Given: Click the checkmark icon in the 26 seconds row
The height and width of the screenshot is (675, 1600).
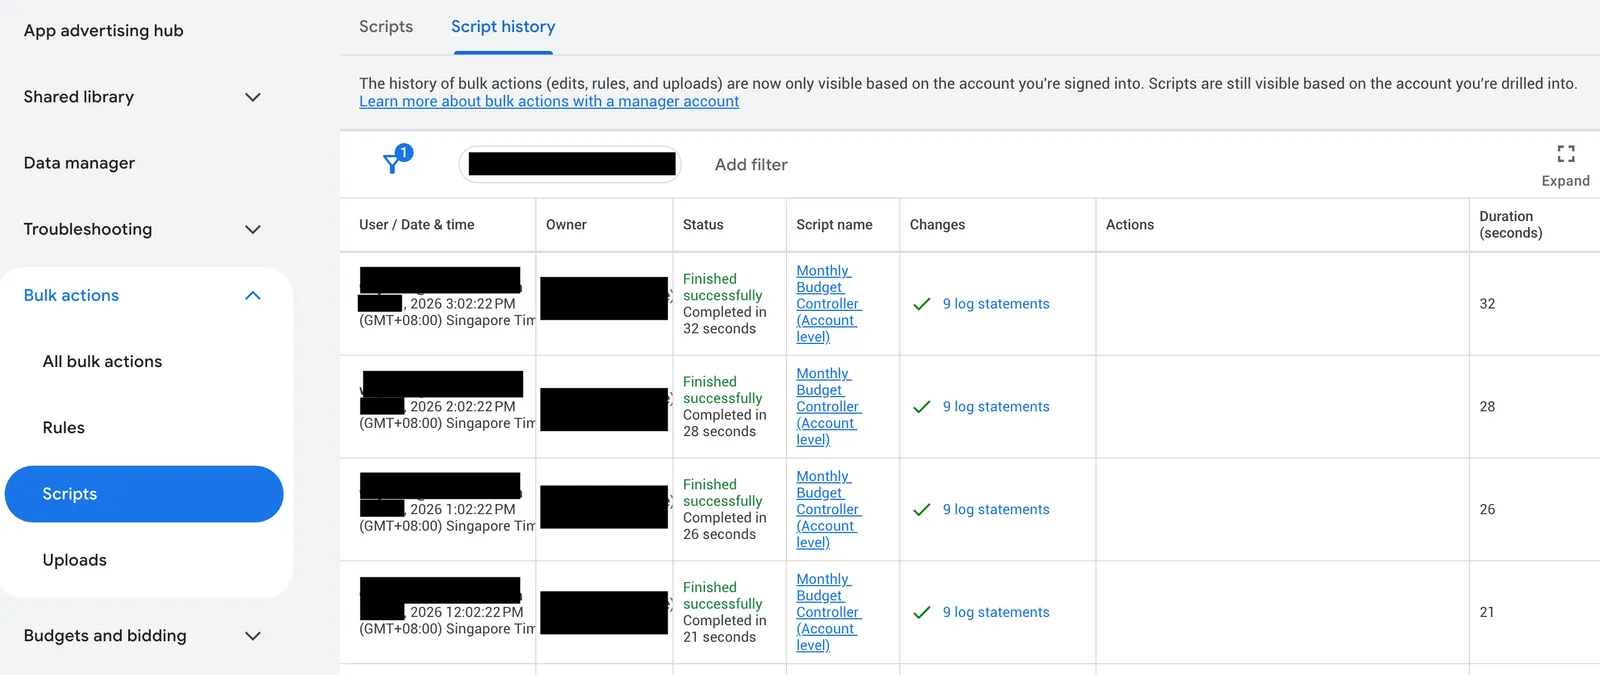Looking at the screenshot, I should [922, 510].
